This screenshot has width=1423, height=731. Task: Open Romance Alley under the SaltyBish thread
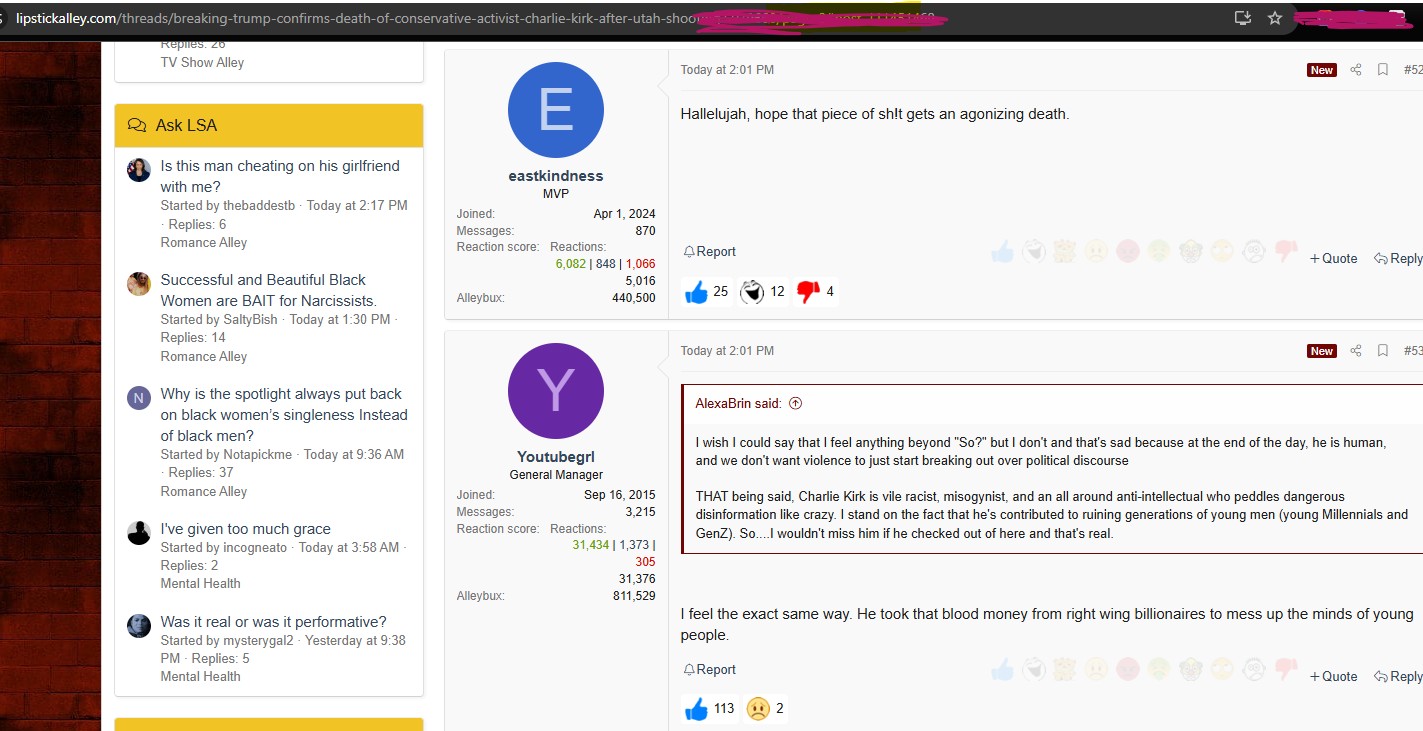[x=203, y=356]
